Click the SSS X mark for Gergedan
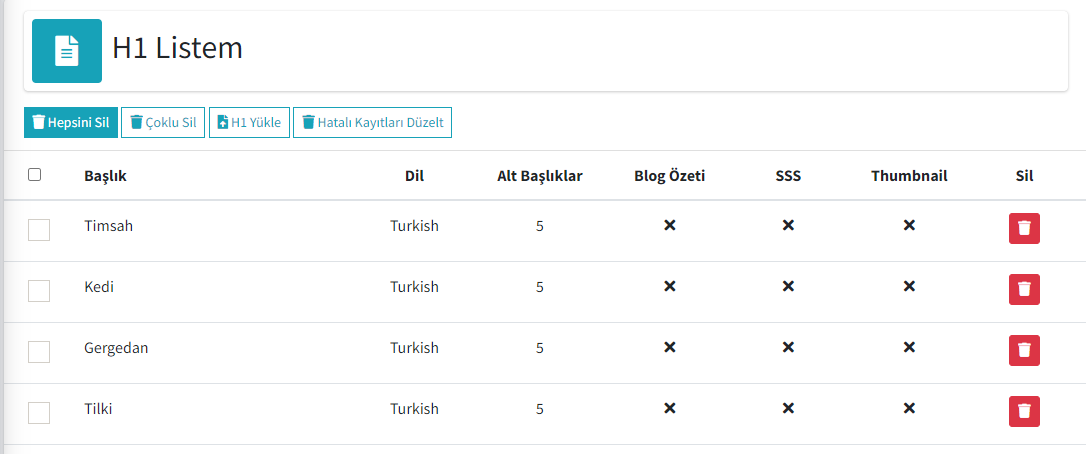The image size is (1086, 454). (787, 347)
